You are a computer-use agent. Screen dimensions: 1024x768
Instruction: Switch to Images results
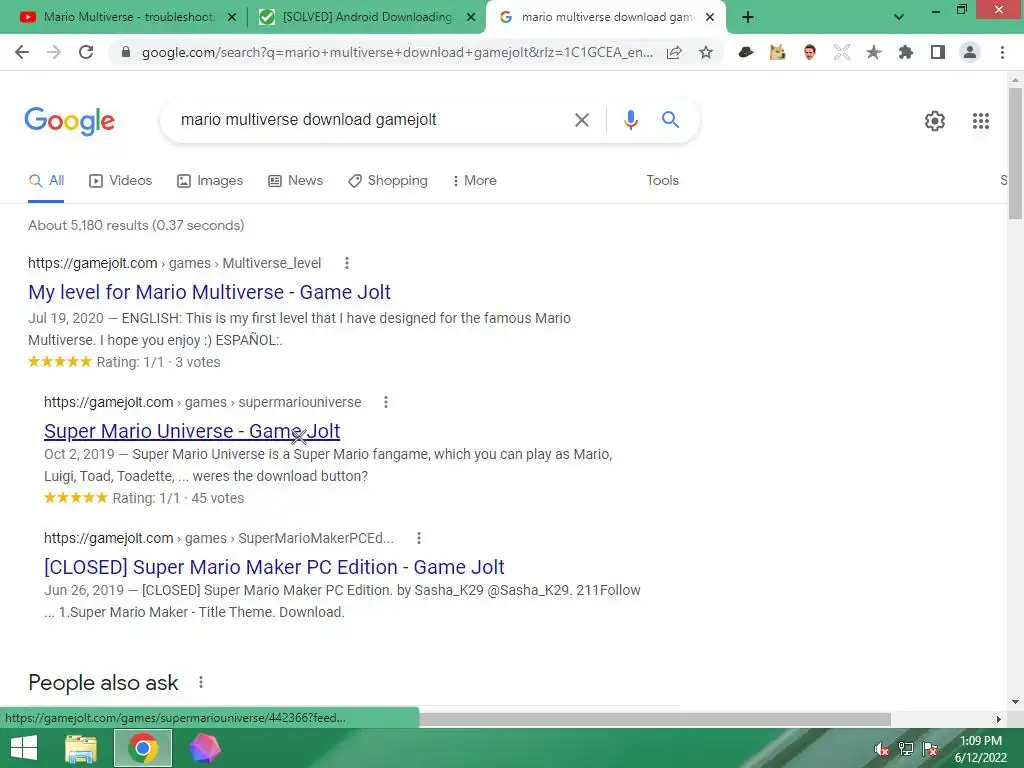coord(210,181)
